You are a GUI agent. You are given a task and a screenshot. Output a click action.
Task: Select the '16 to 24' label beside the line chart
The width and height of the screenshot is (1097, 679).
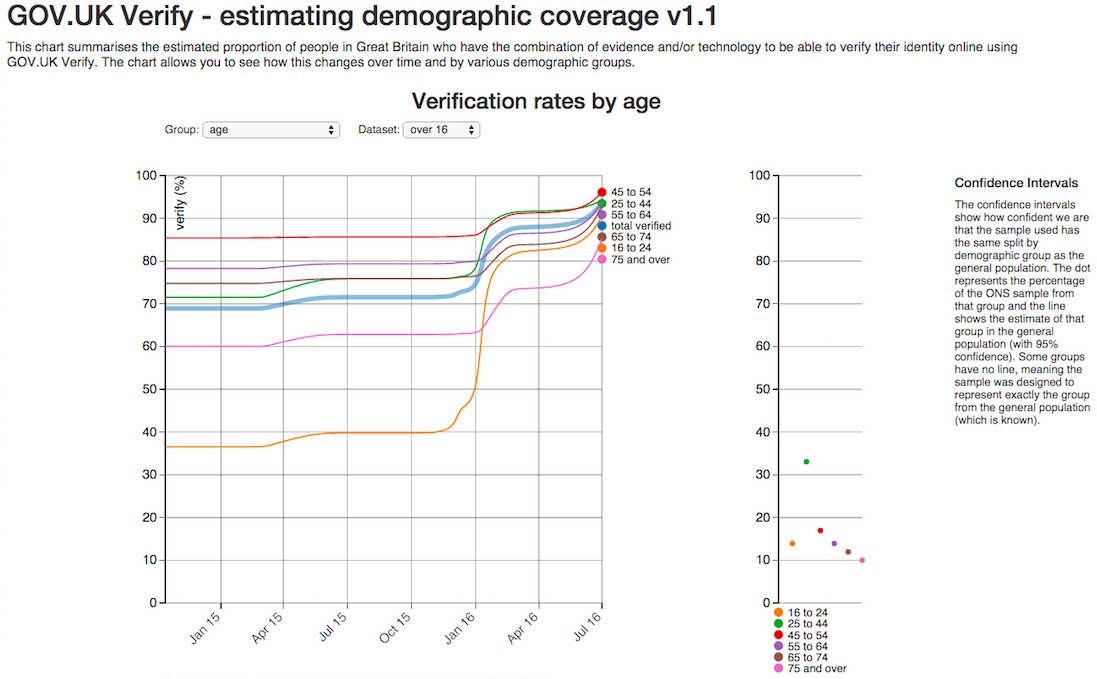click(x=631, y=248)
